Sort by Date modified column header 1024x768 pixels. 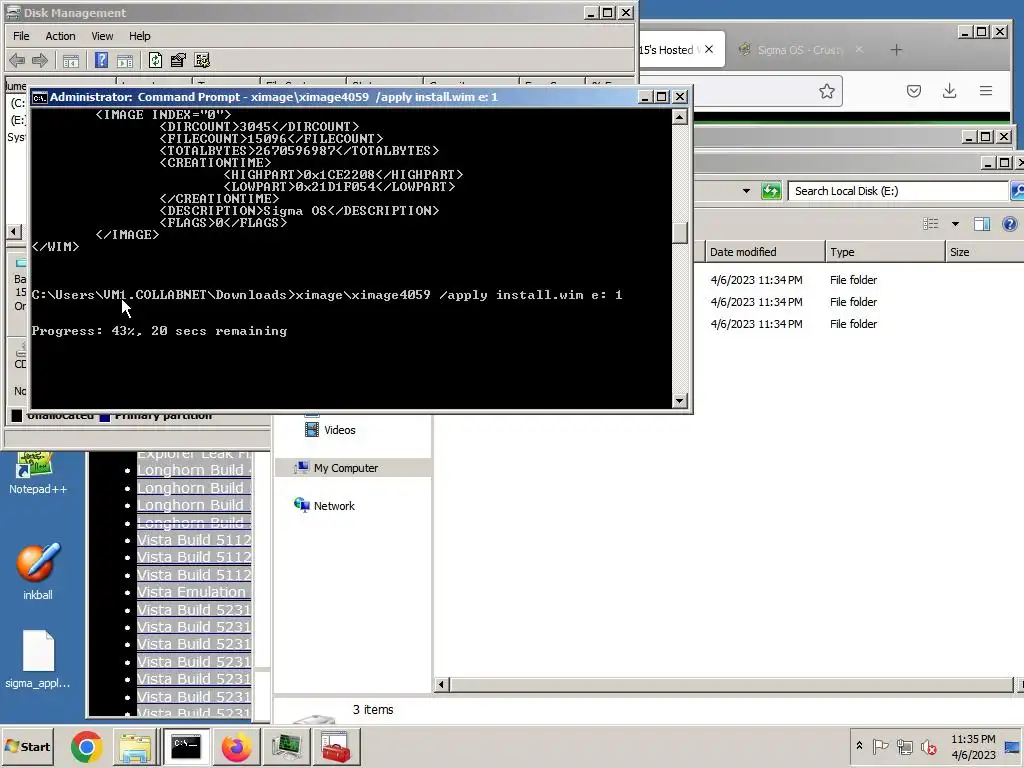coord(765,251)
